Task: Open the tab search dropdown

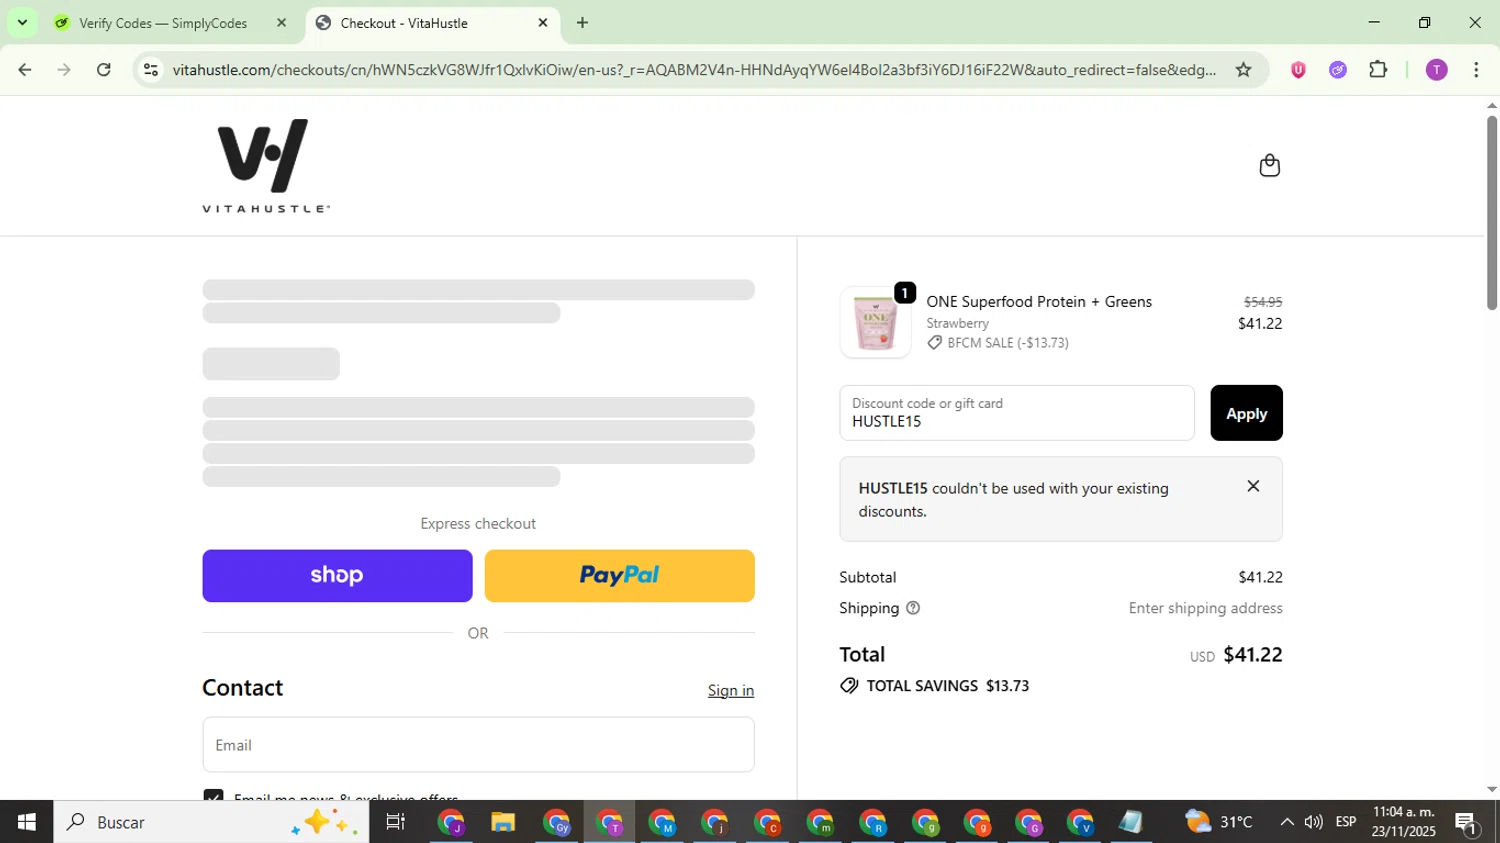Action: click(22, 22)
